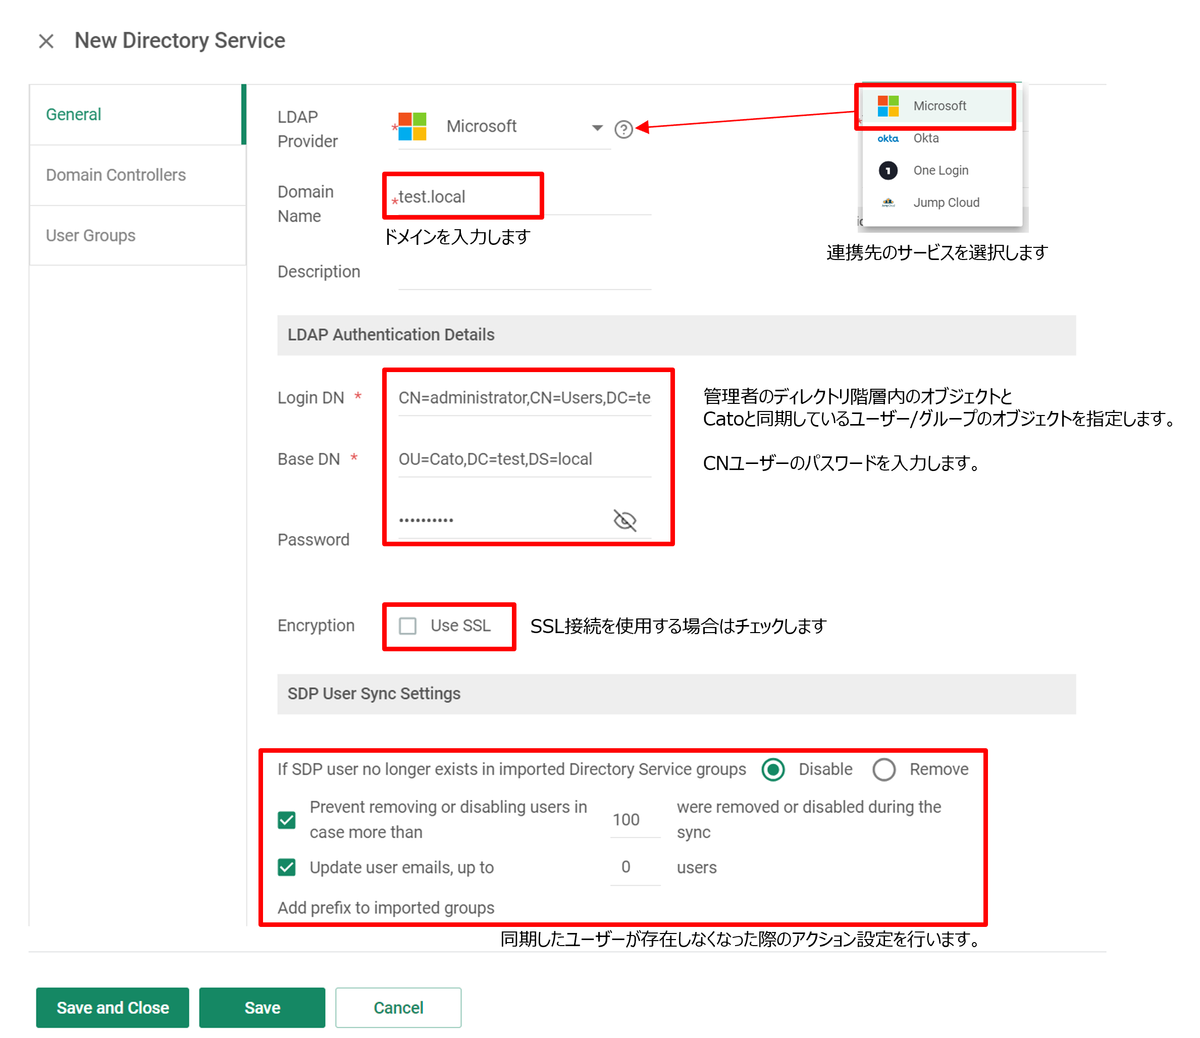Image resolution: width=1200 pixels, height=1038 pixels.
Task: Toggle Update user emails checkbox
Action: (x=287, y=867)
